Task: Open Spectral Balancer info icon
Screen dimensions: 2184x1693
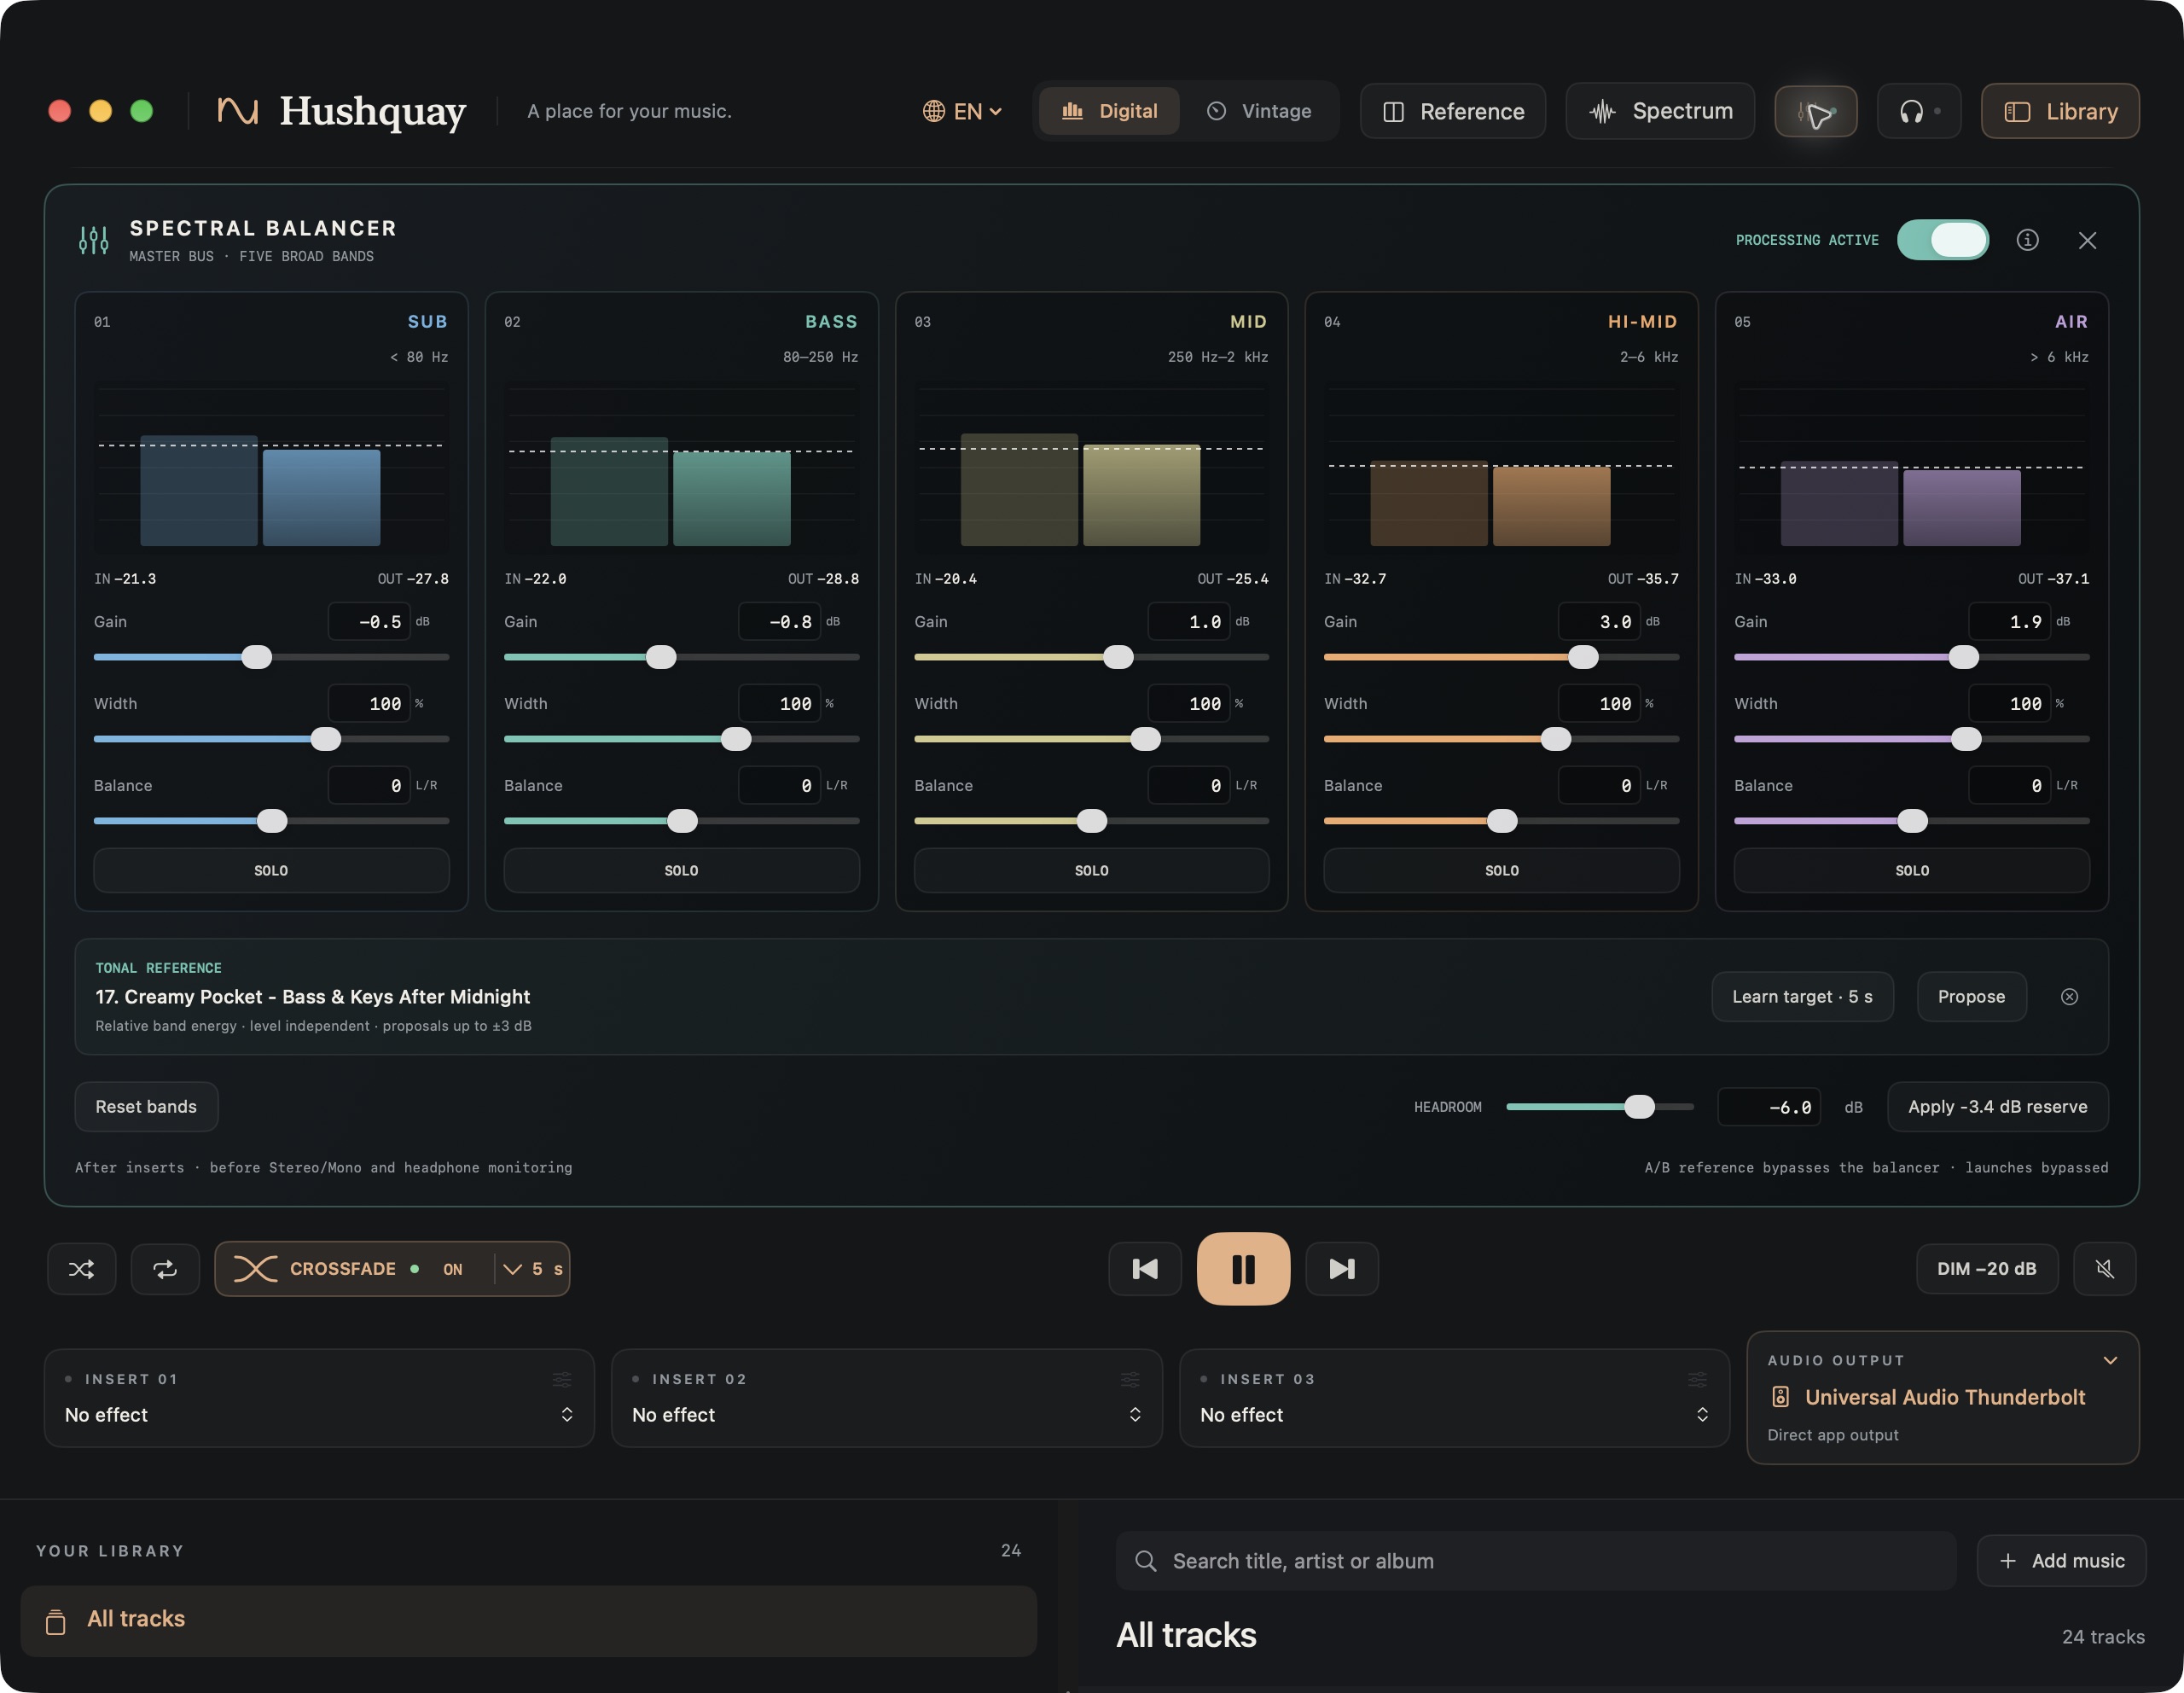Action: click(2027, 240)
